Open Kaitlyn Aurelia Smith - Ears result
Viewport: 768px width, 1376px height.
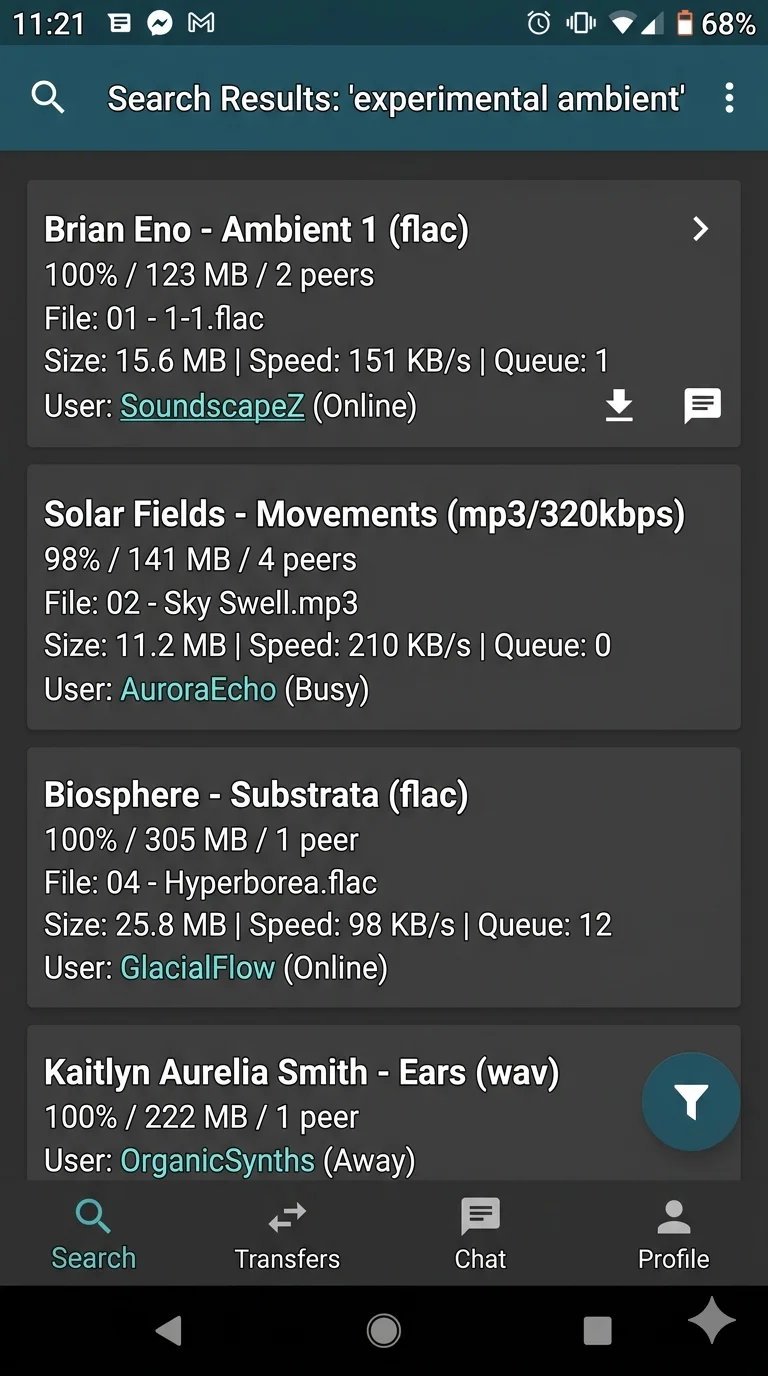pos(384,1103)
